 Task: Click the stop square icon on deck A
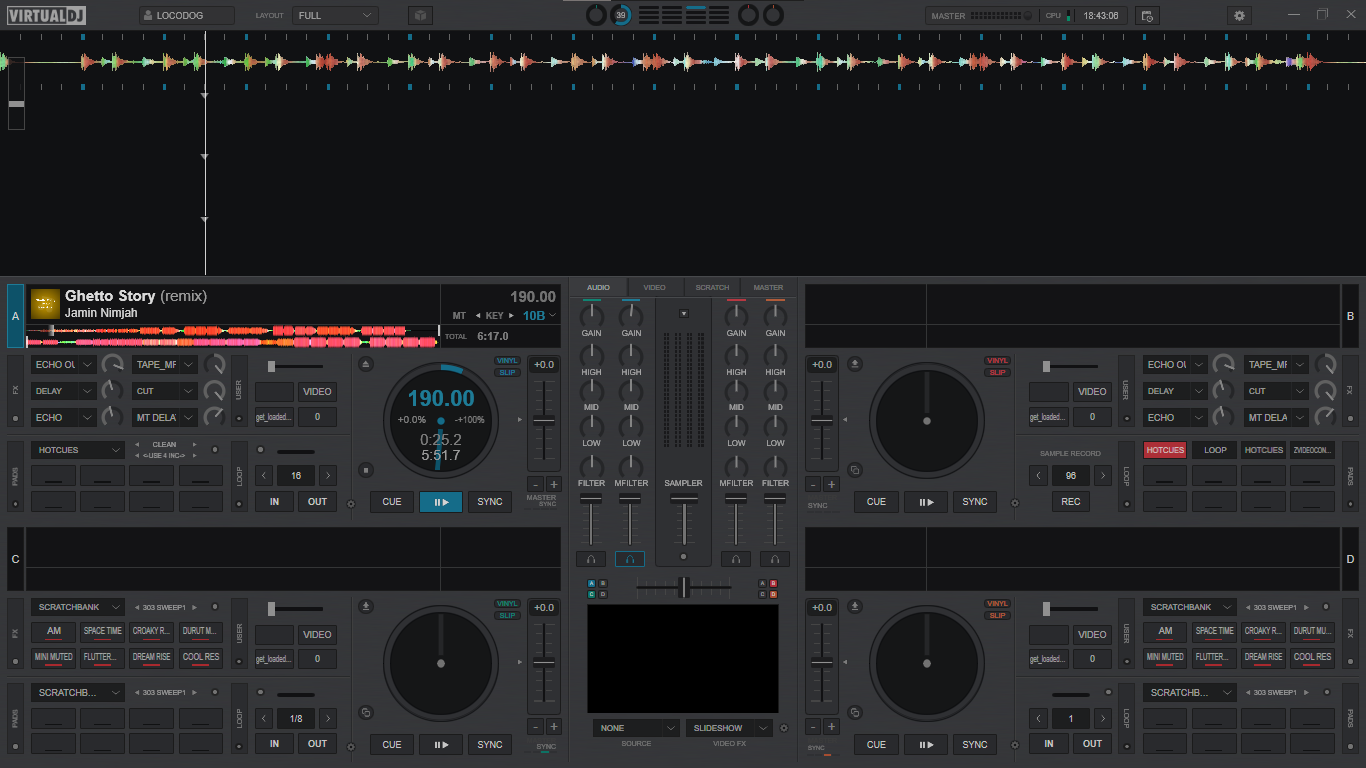(x=366, y=469)
